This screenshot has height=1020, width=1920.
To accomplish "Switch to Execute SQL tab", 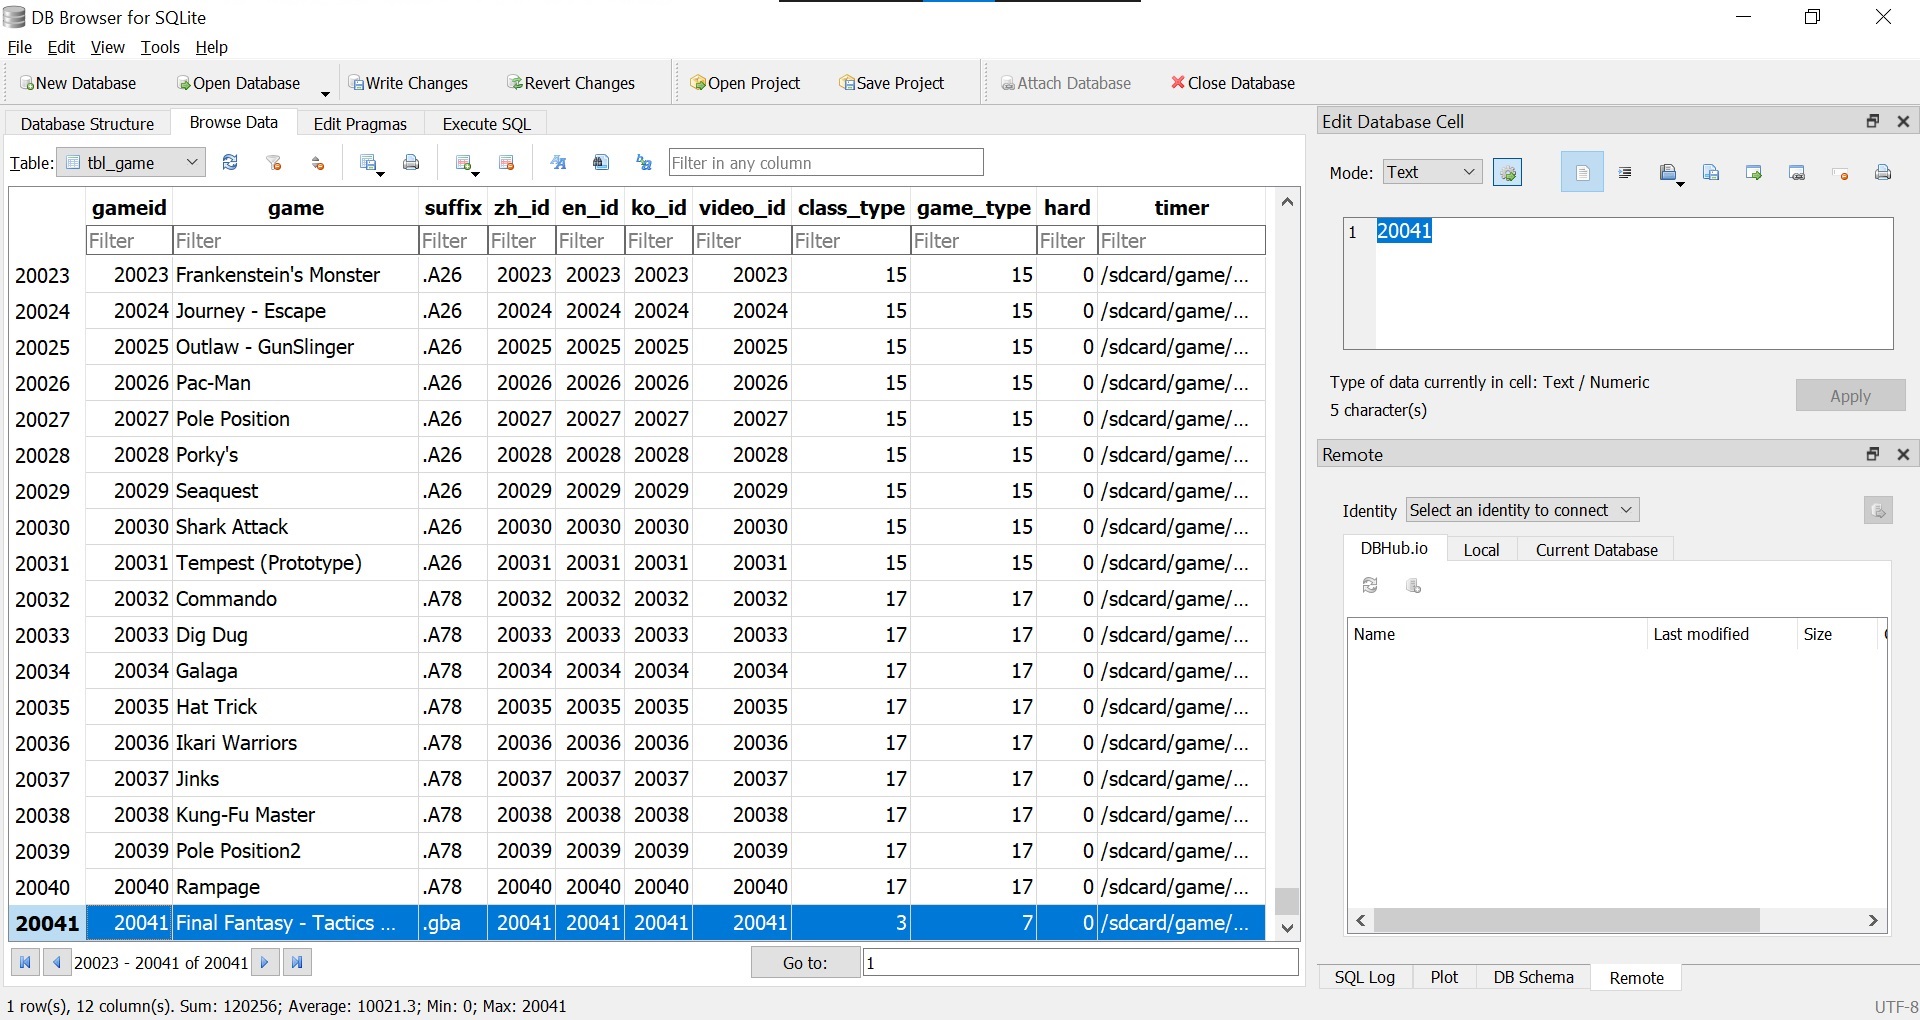I will click(486, 124).
